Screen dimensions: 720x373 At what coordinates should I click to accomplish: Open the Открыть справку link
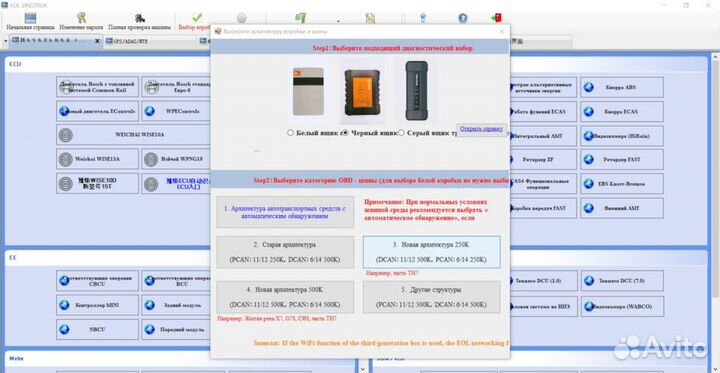coord(481,129)
